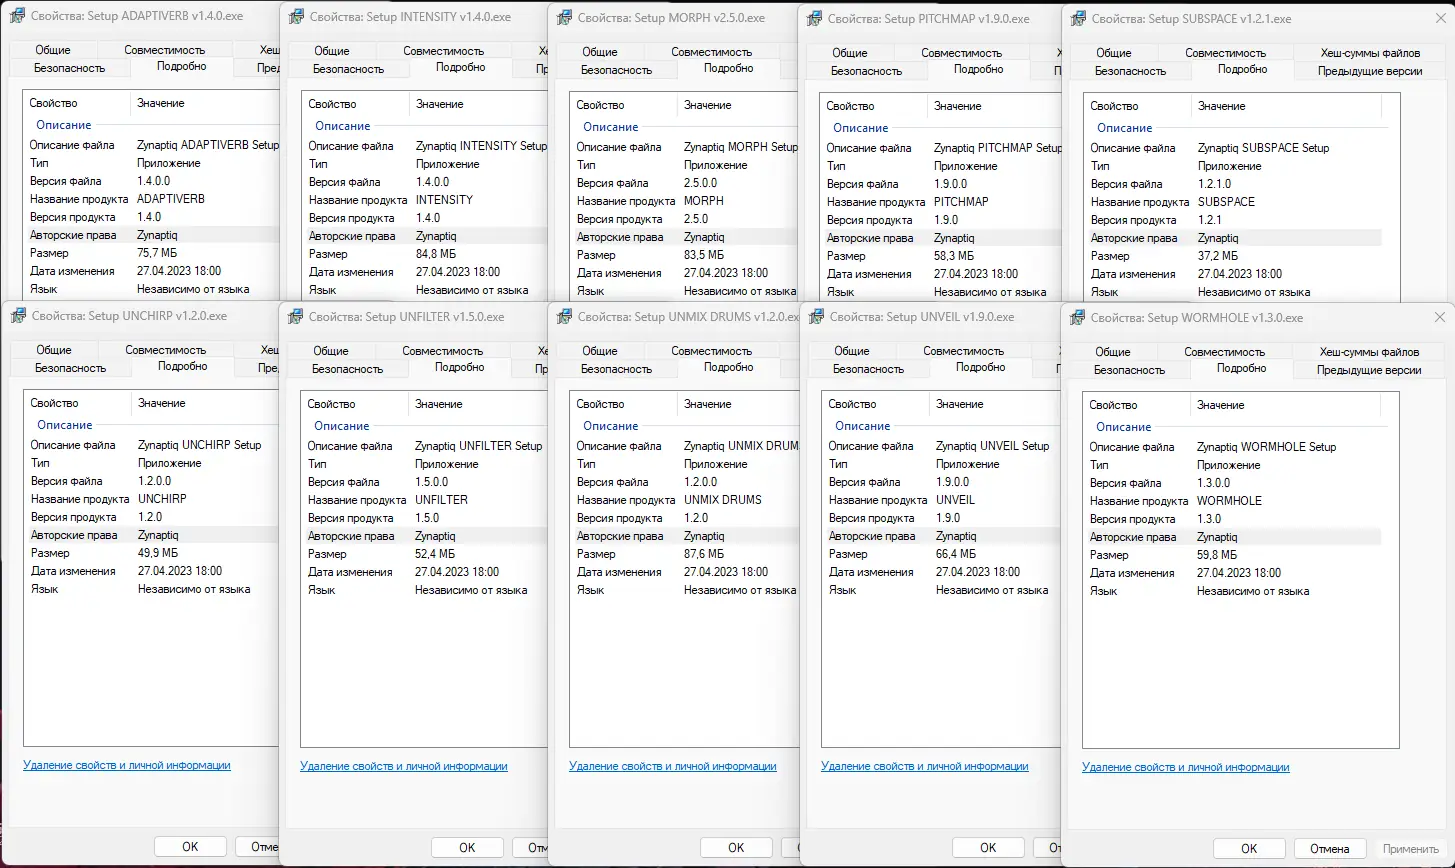
Task: Open Хеш-суммы файлов tab in WORMHOLE window
Action: tap(1369, 352)
